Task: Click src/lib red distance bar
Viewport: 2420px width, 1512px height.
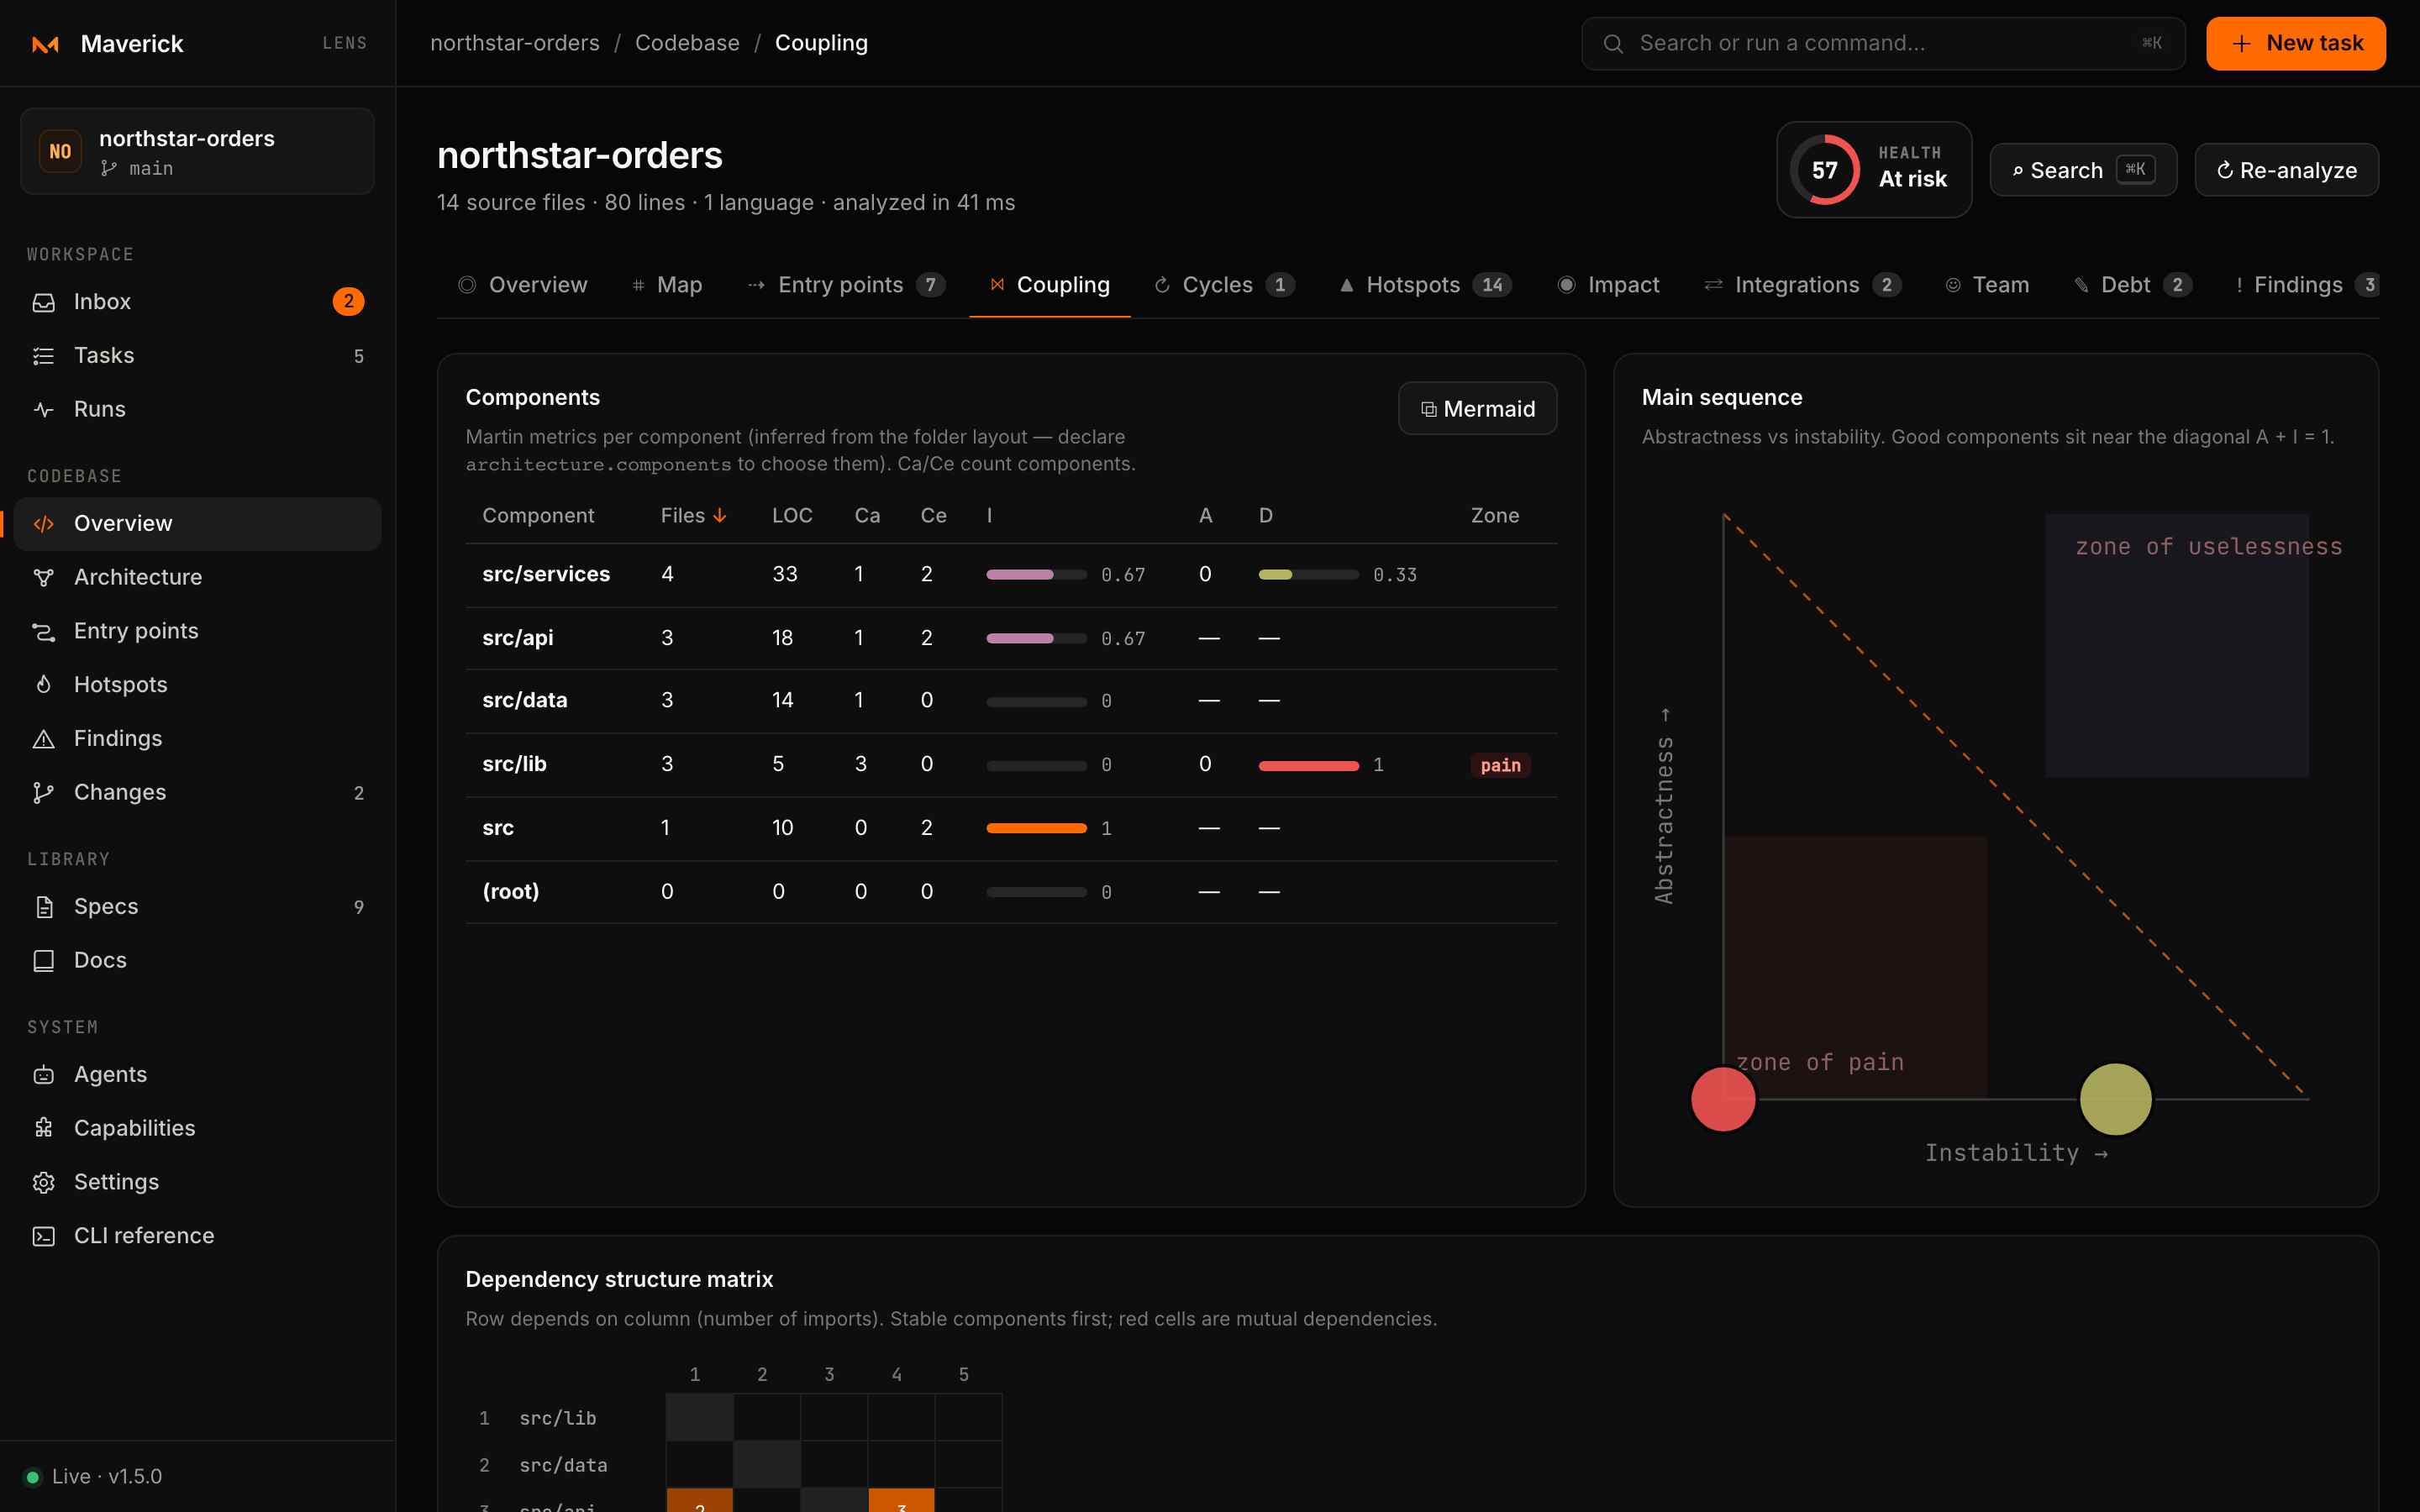Action: tap(1308, 766)
